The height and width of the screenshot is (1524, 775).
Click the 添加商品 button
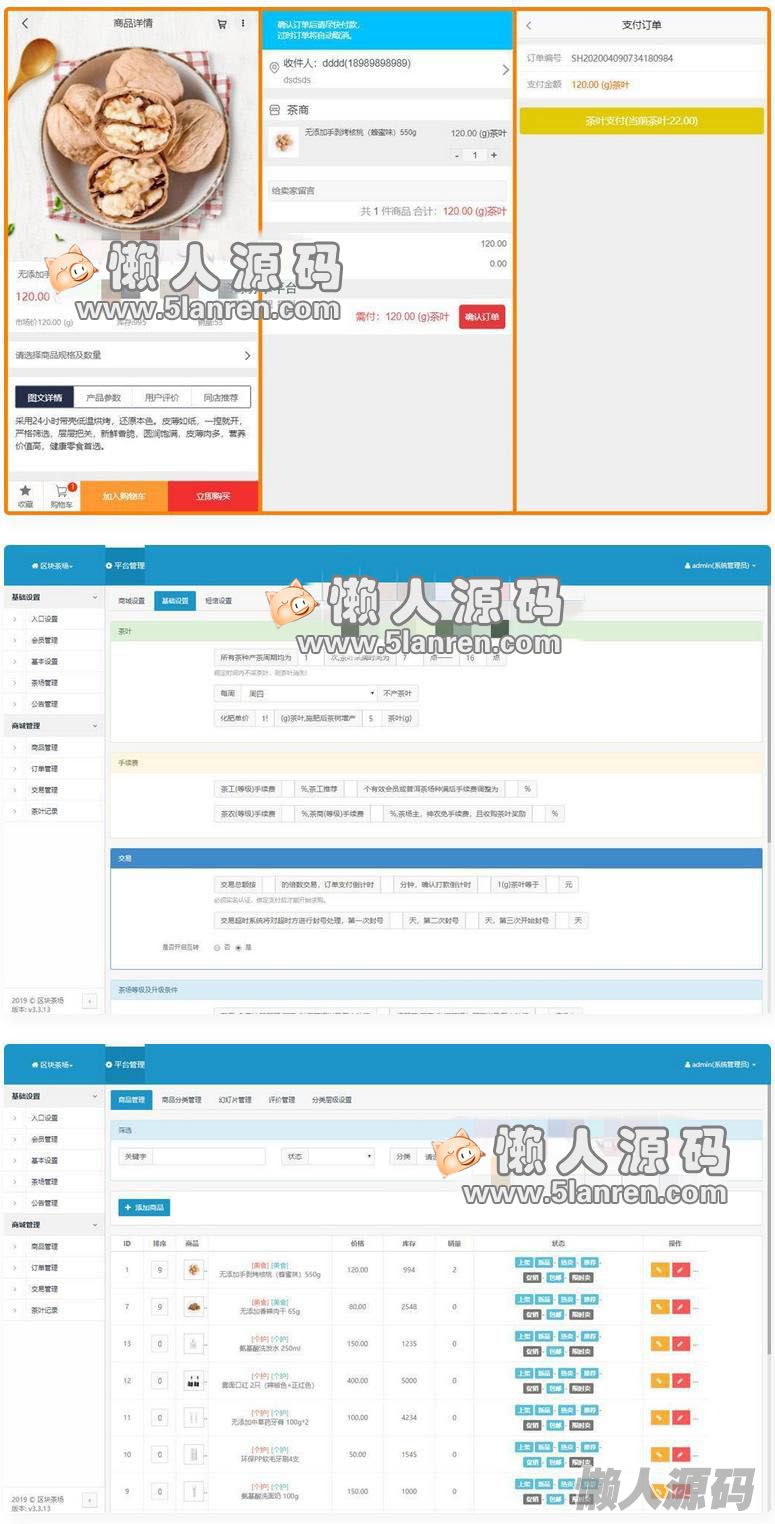pos(144,1208)
